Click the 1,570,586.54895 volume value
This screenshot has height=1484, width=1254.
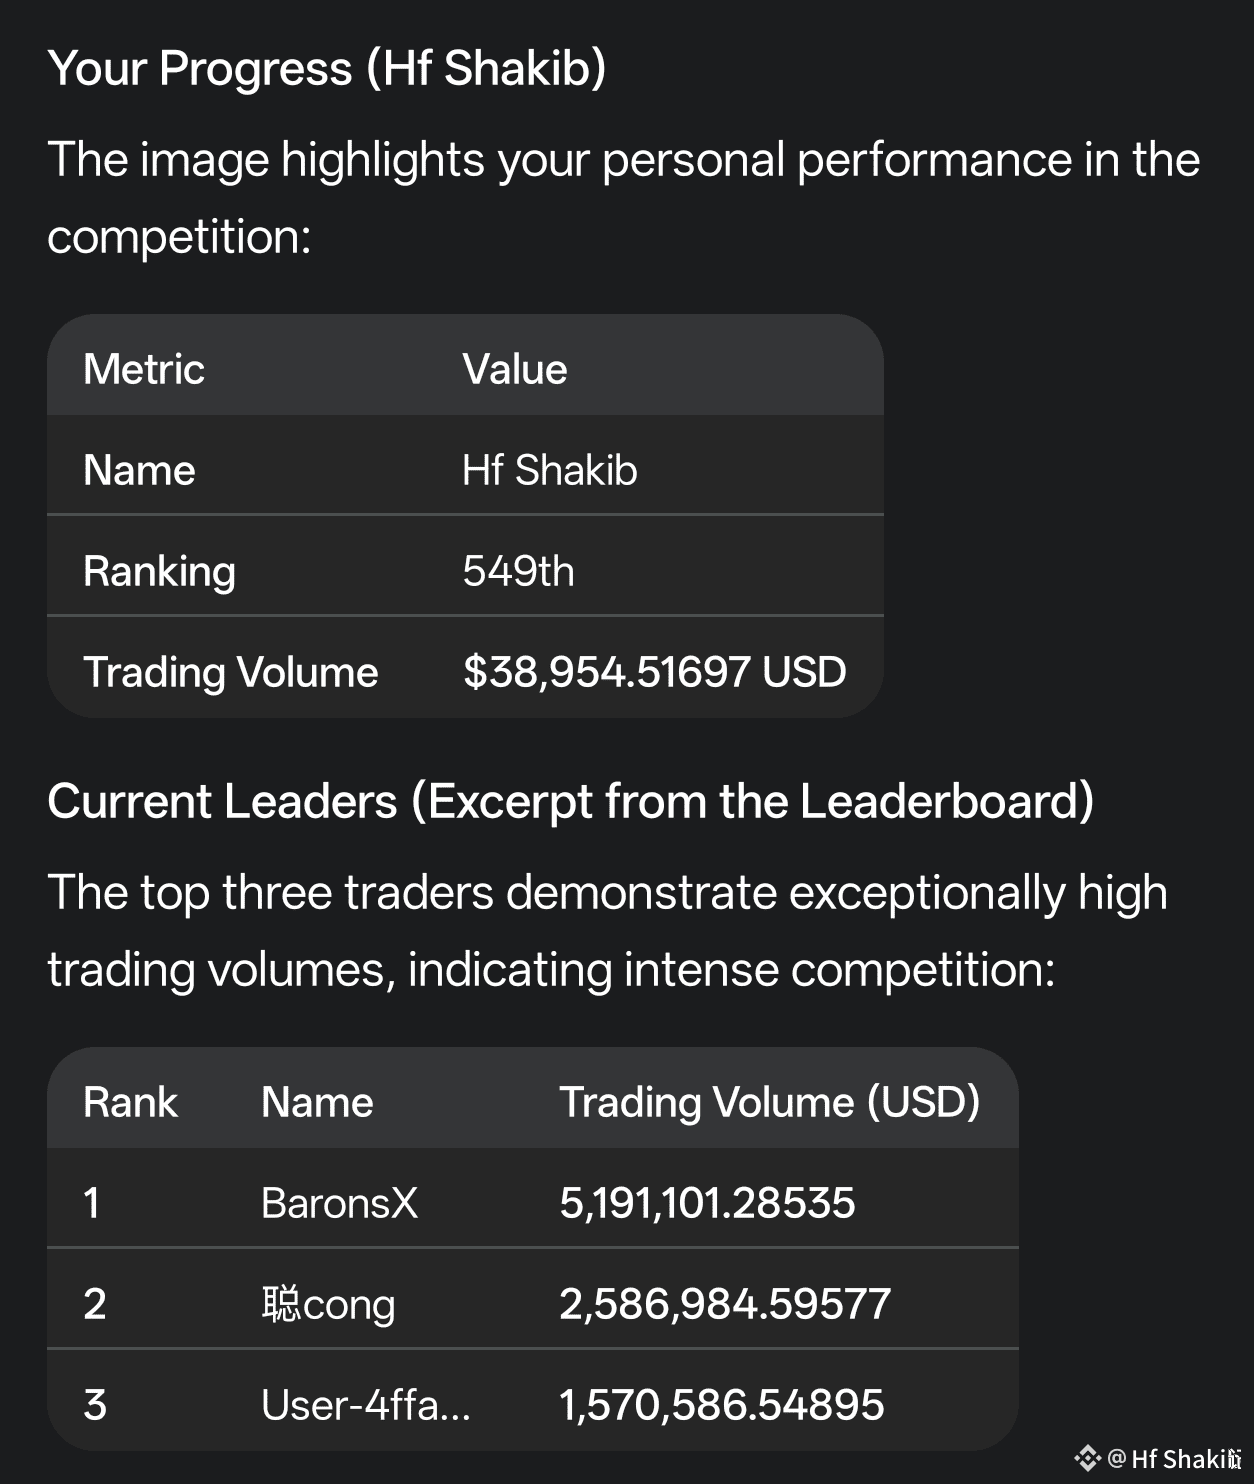pyautogui.click(x=721, y=1405)
